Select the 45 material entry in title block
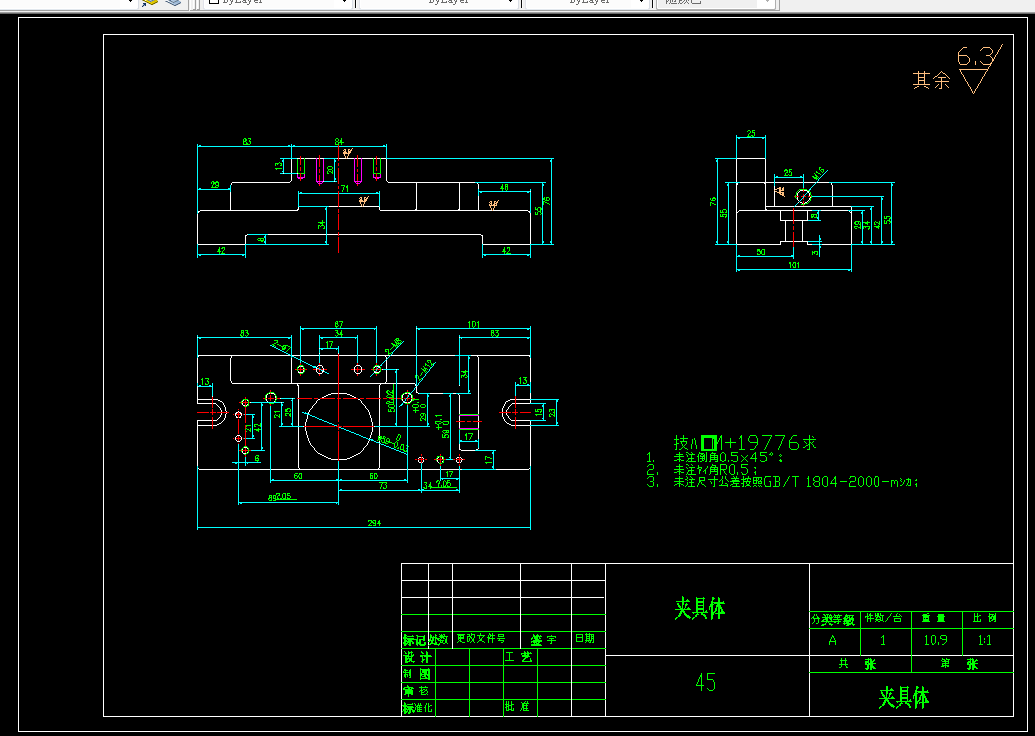 coord(706,682)
